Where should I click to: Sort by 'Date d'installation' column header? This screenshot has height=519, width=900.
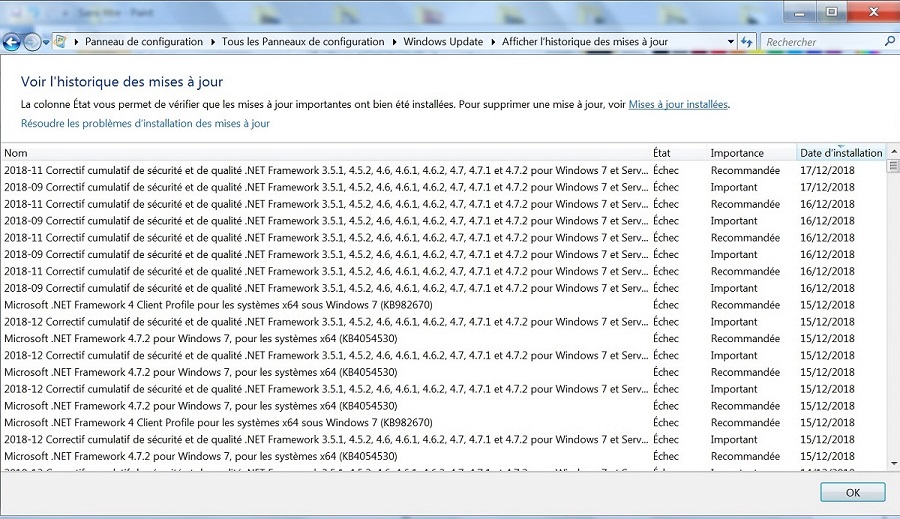point(841,153)
